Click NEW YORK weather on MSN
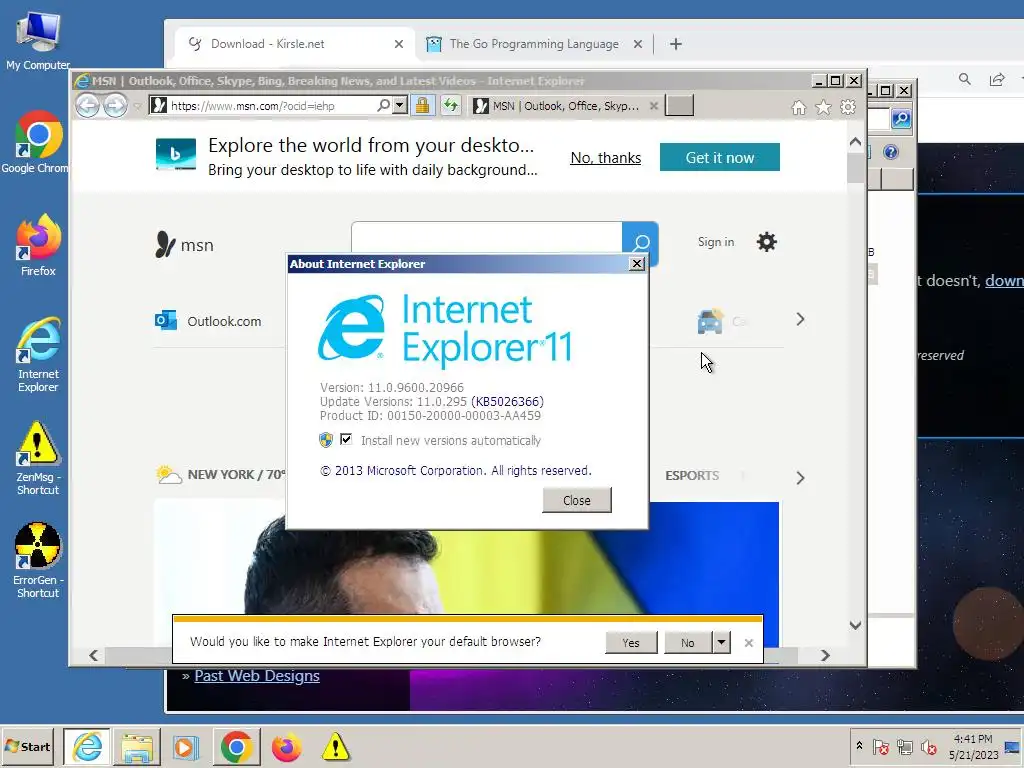1024x768 pixels. [x=222, y=475]
